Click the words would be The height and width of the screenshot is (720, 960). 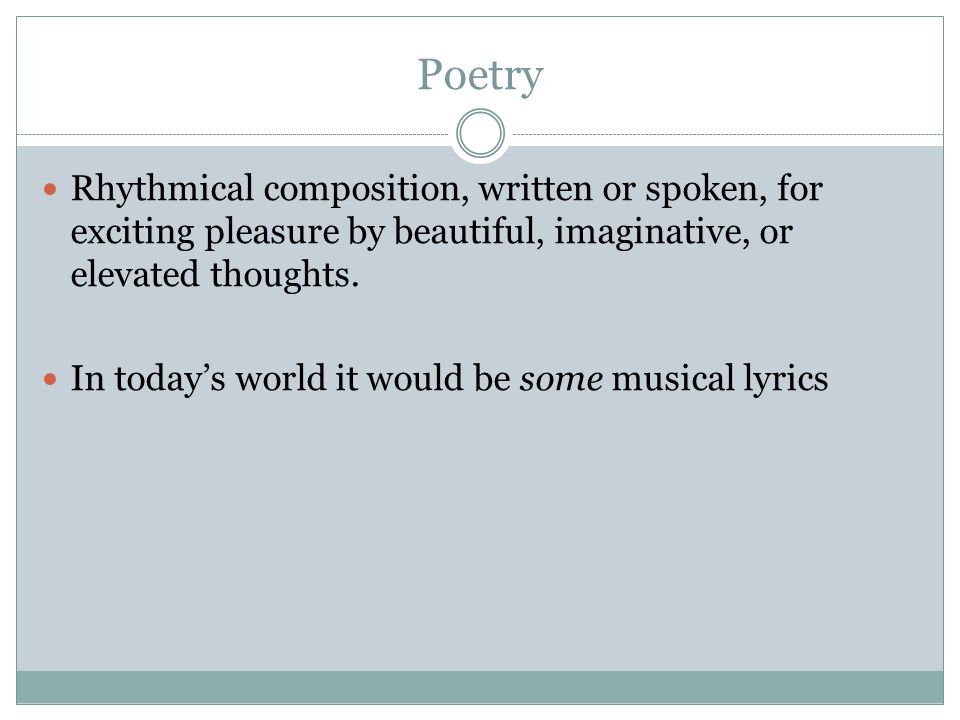438,378
